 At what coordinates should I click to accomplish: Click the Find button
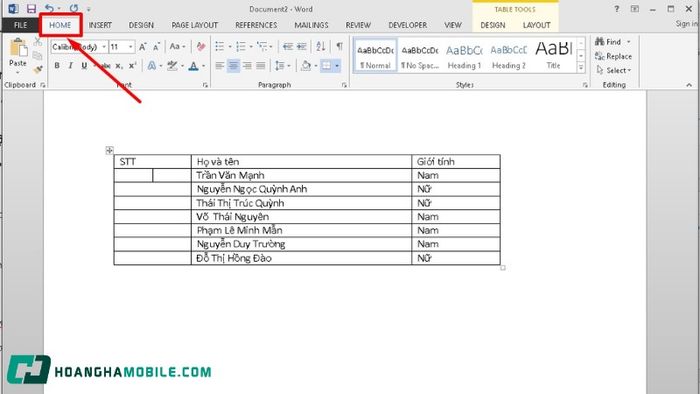pos(608,42)
